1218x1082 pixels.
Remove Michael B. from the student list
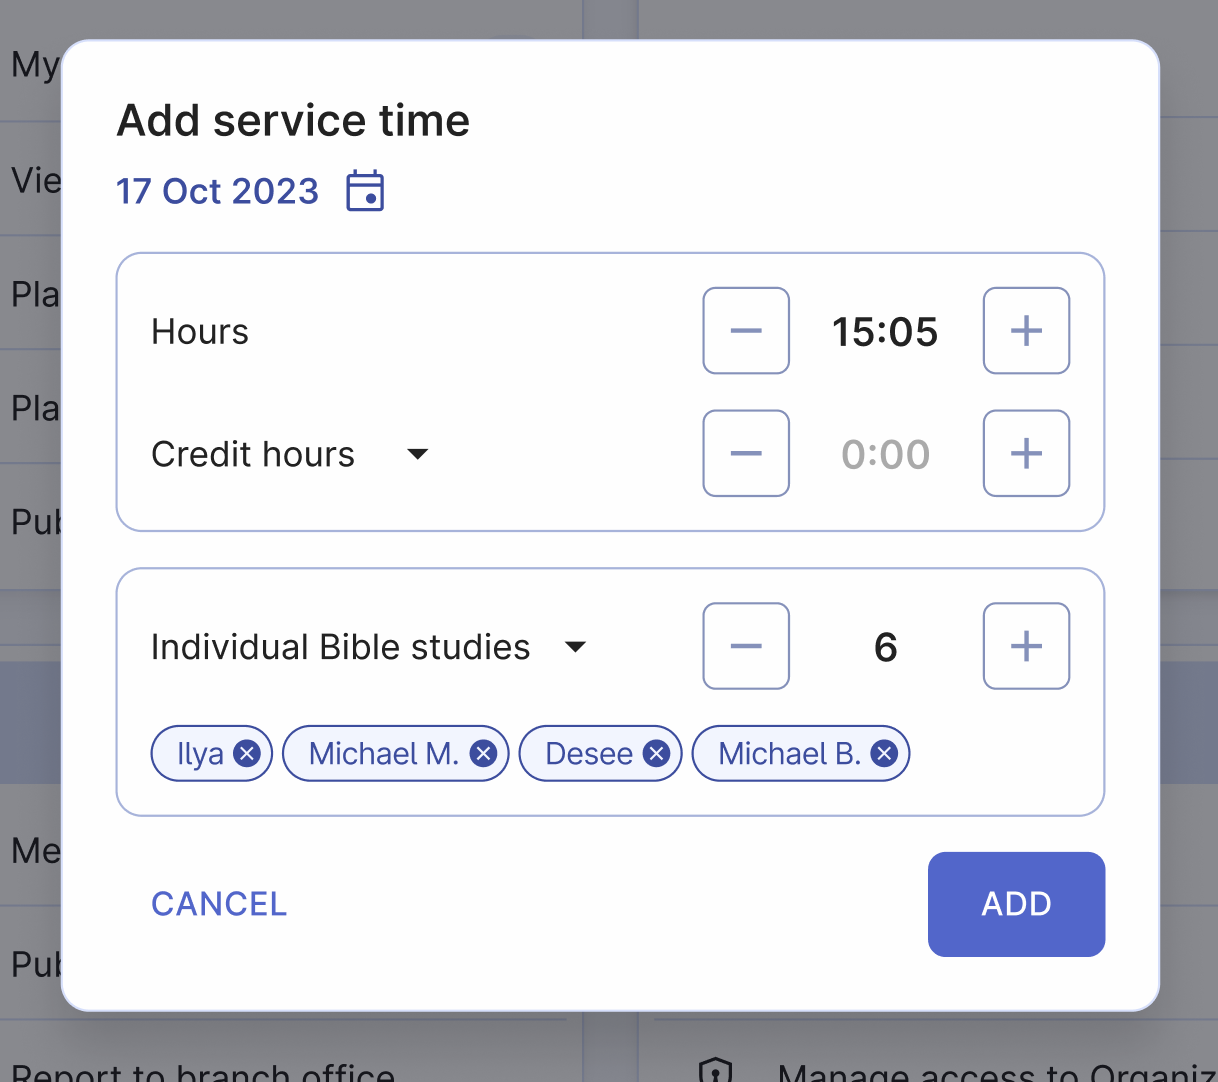[883, 754]
